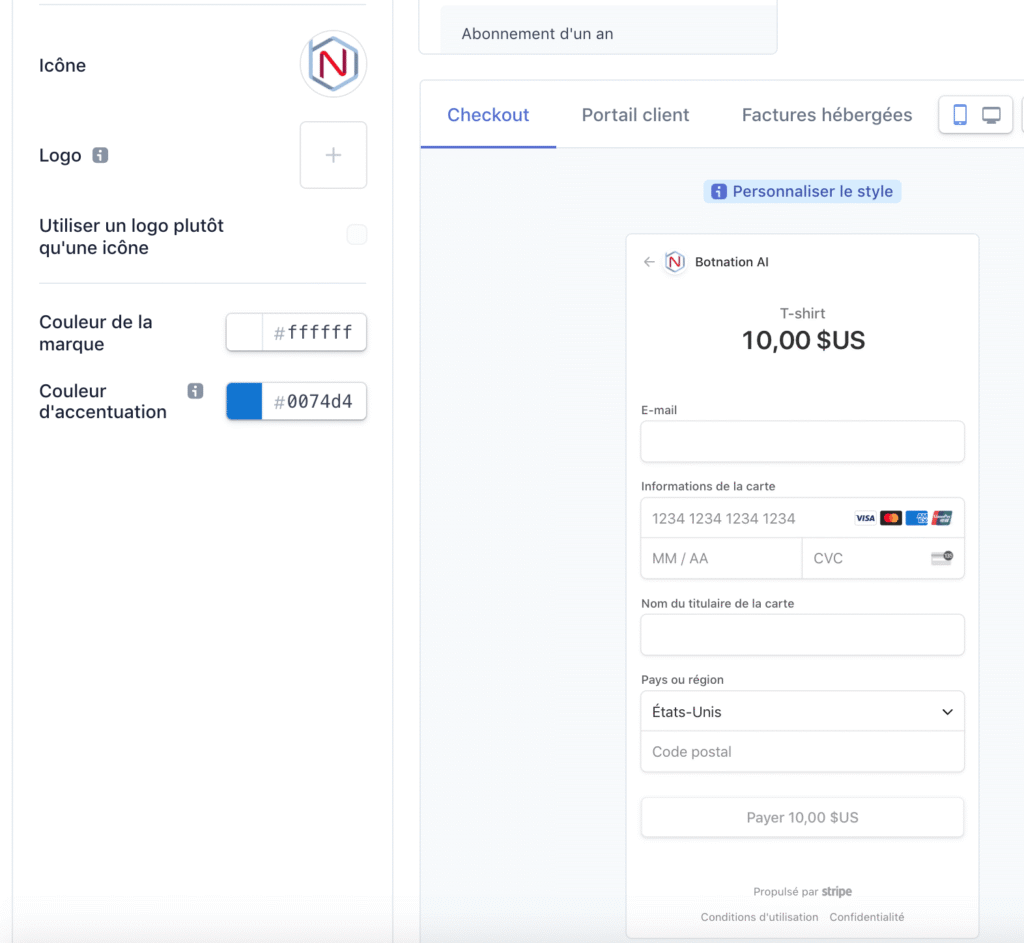This screenshot has height=943, width=1024.
Task: Open the Factures hébergées tab
Action: [x=826, y=115]
